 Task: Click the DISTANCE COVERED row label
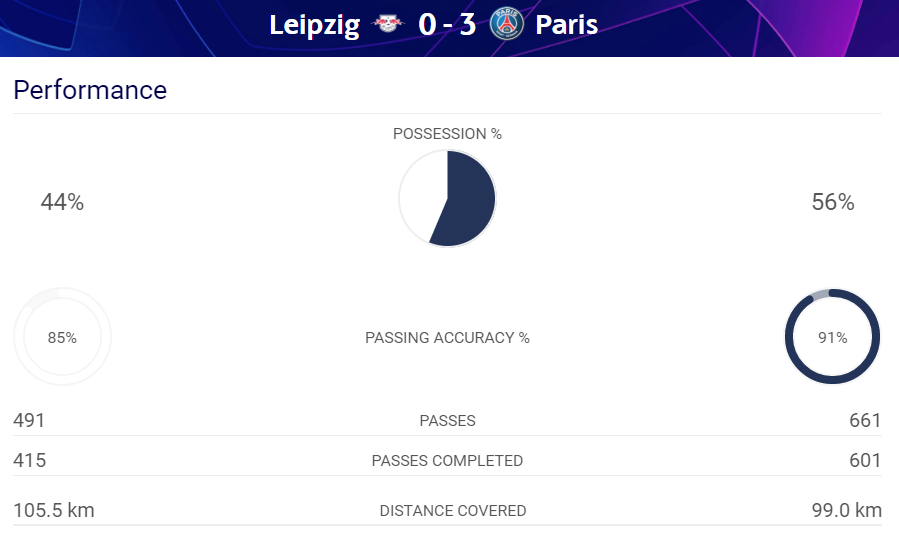click(x=453, y=510)
